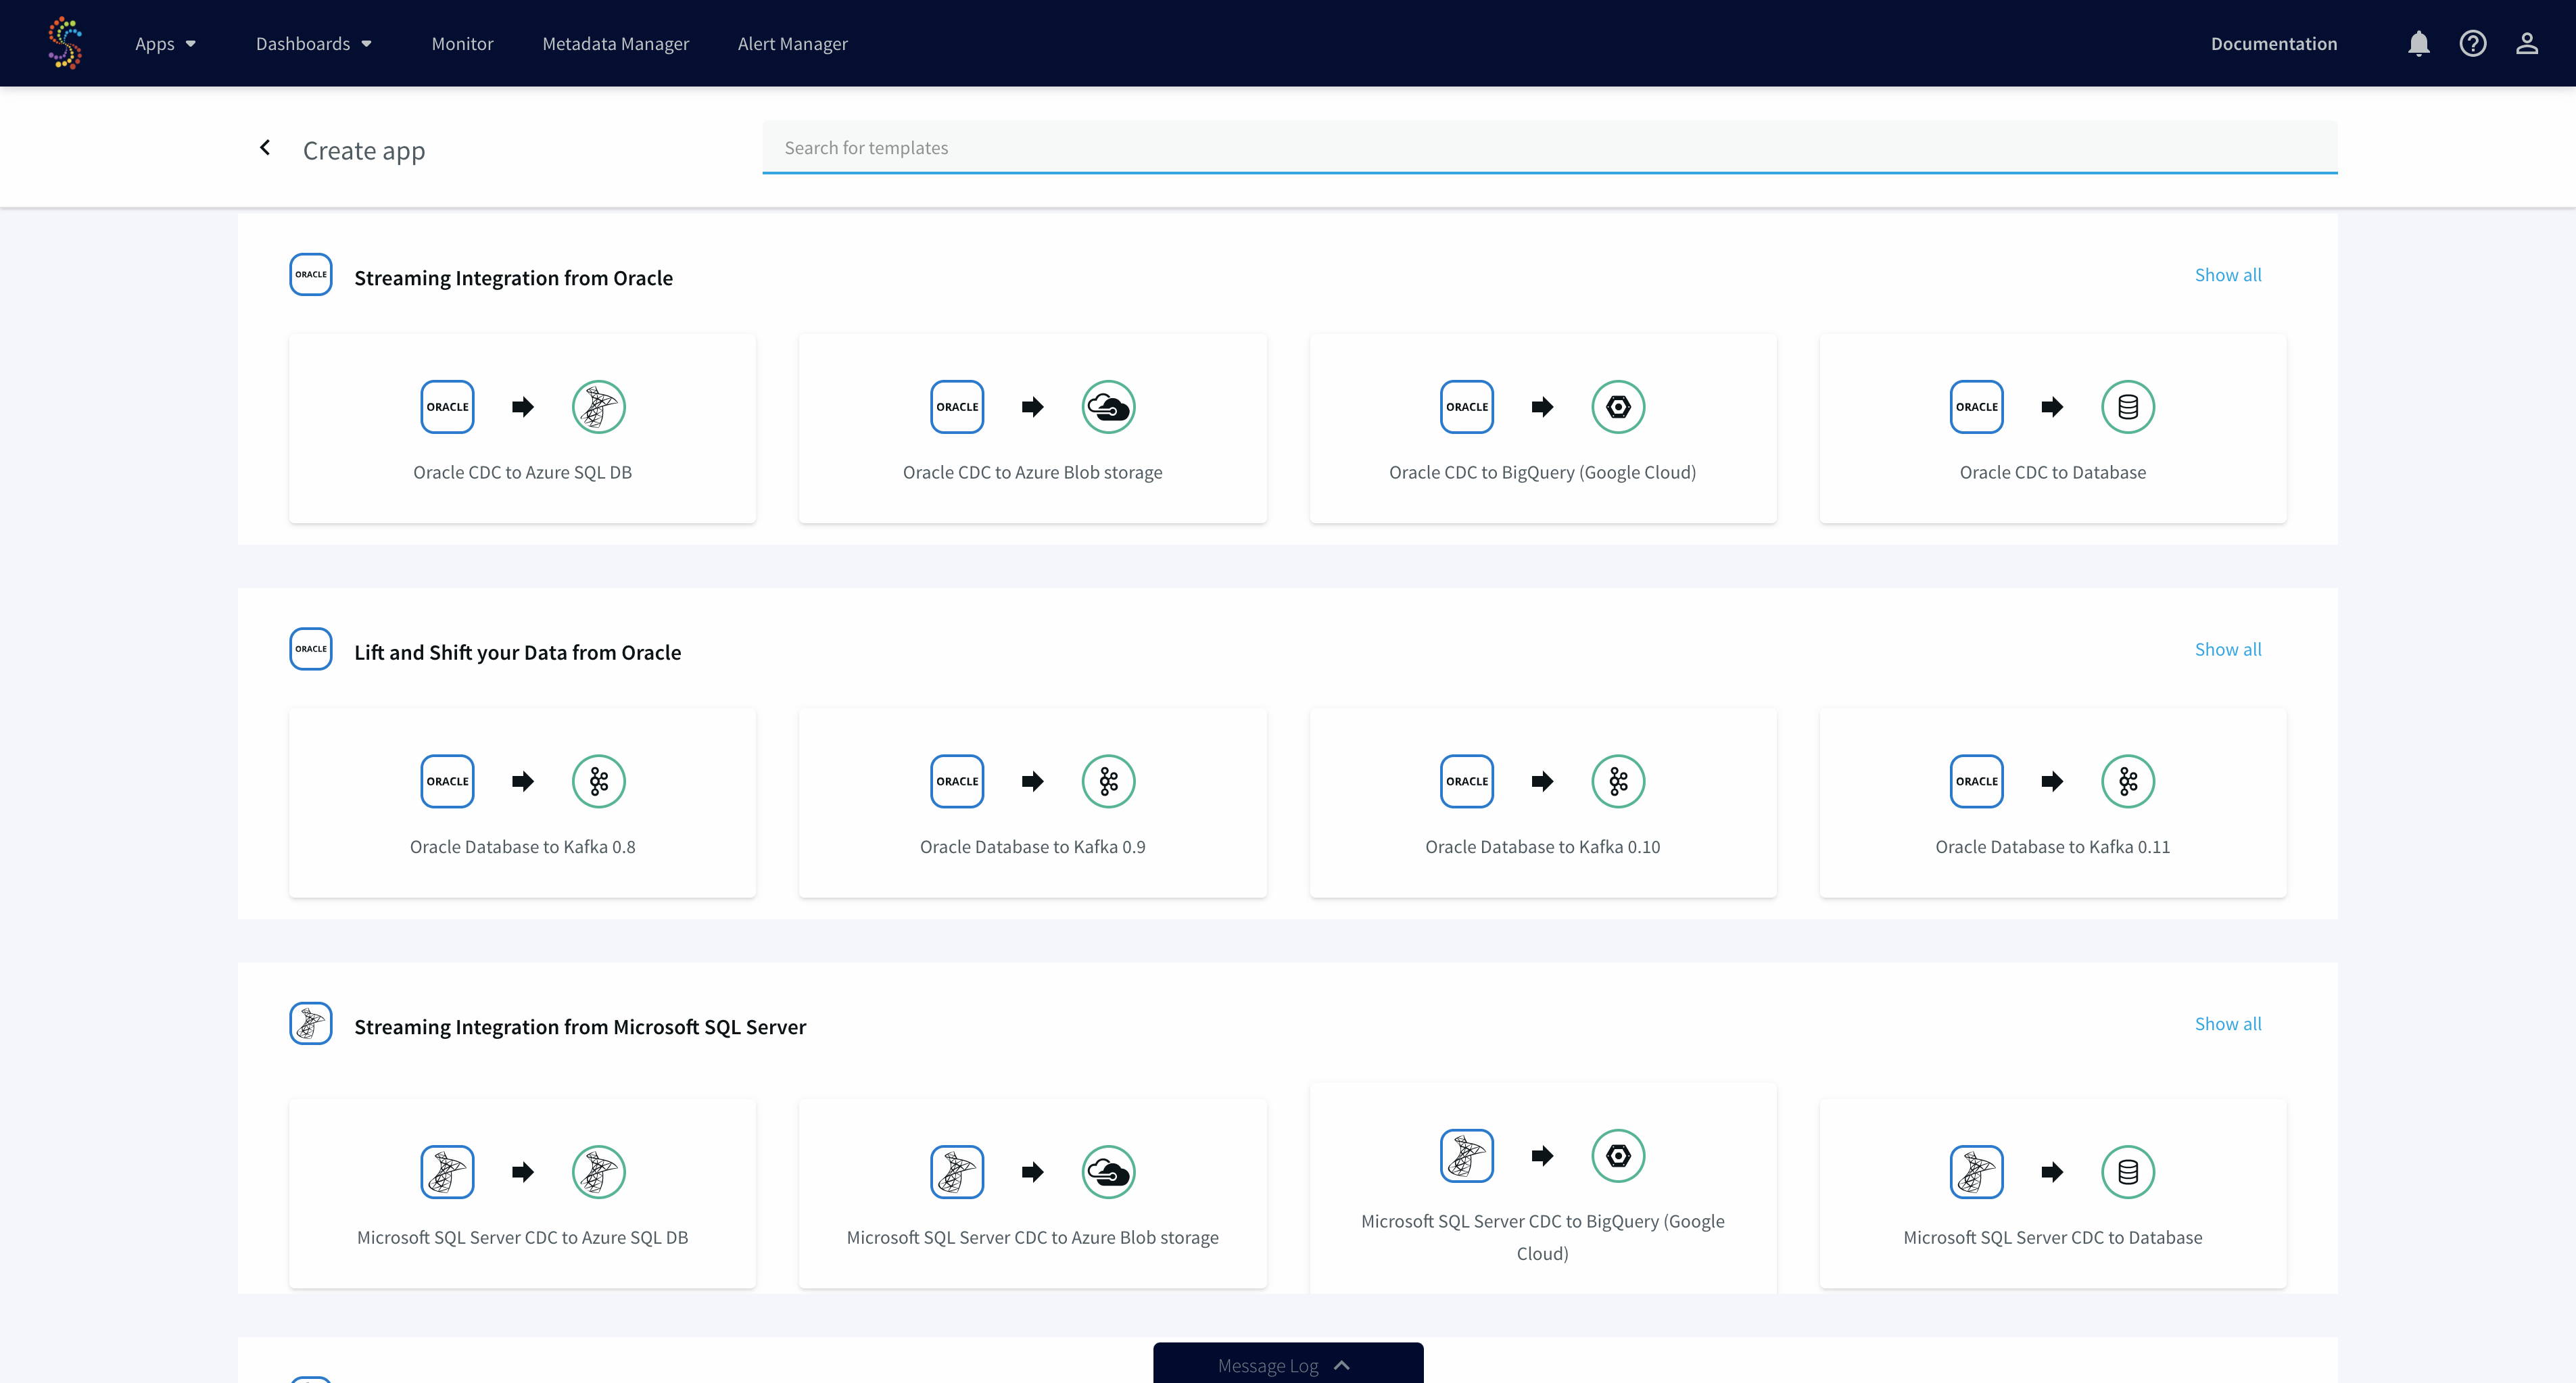Image resolution: width=2576 pixels, height=1383 pixels.
Task: Open the help question mark icon
Action: click(x=2473, y=43)
